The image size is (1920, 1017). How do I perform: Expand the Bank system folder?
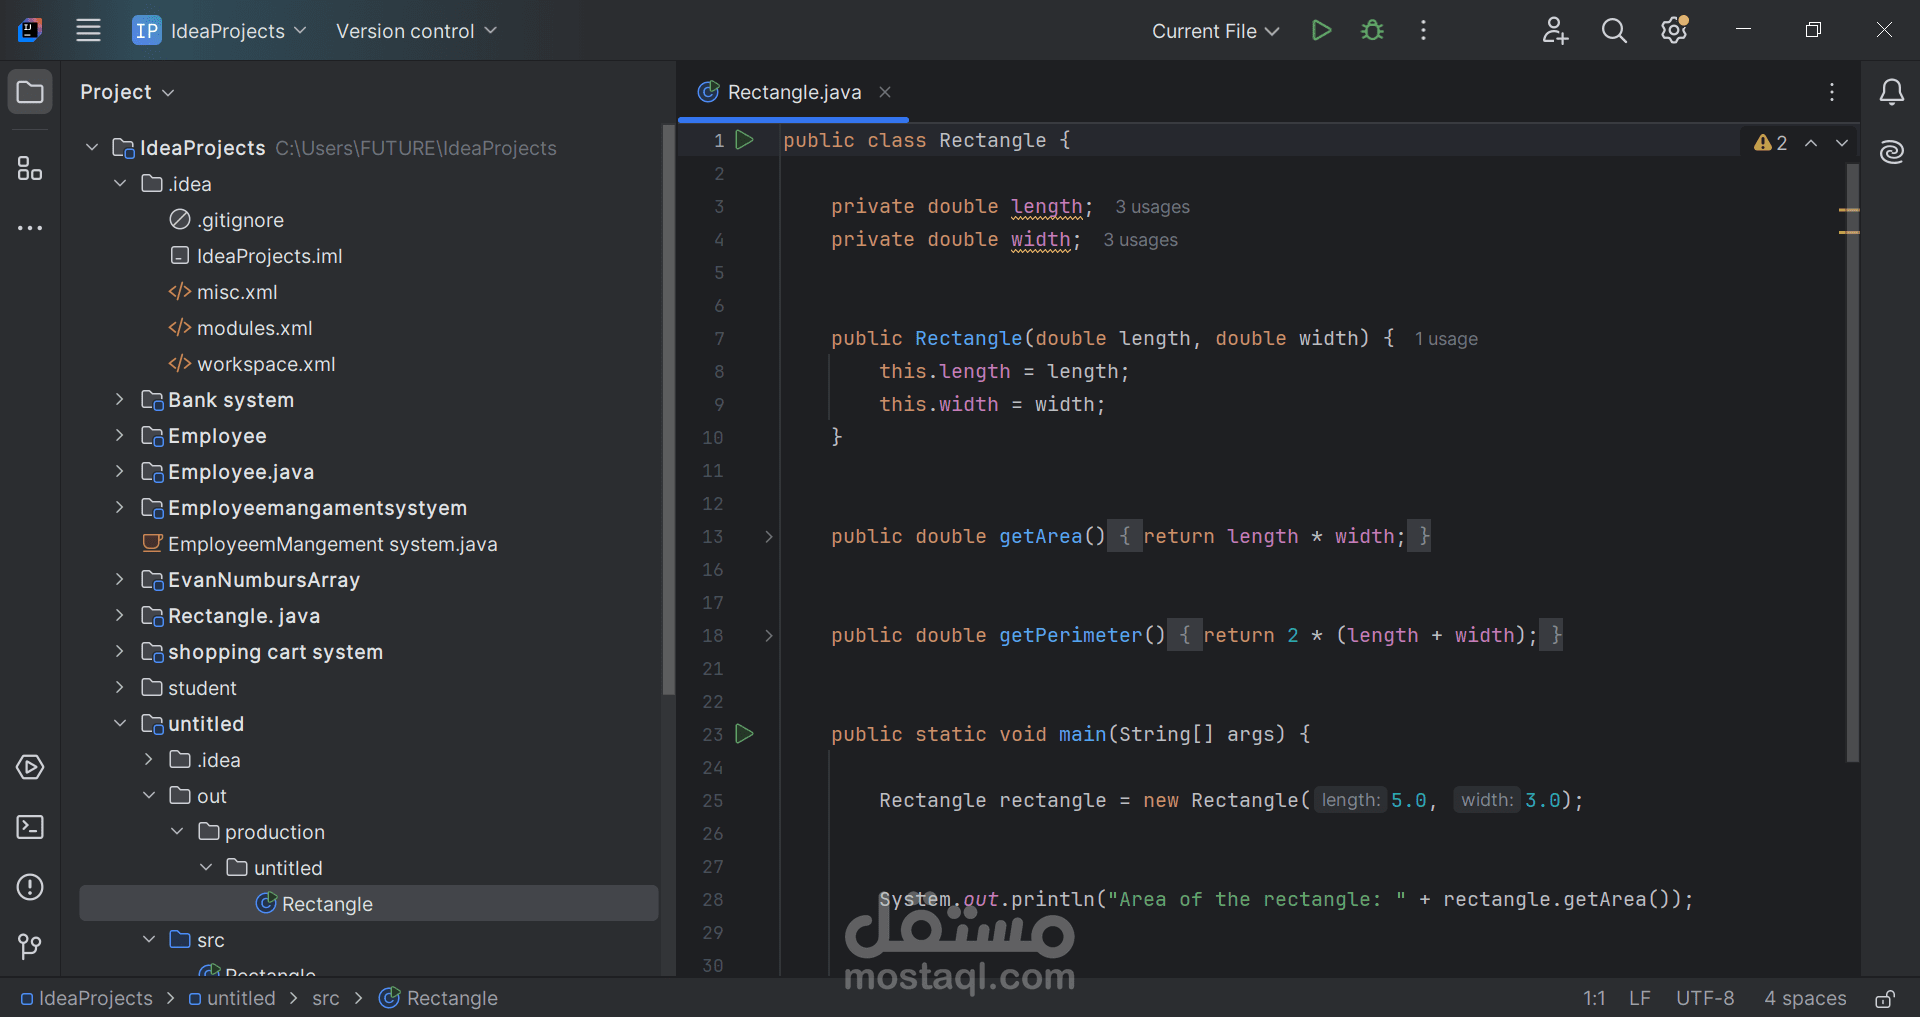(120, 400)
